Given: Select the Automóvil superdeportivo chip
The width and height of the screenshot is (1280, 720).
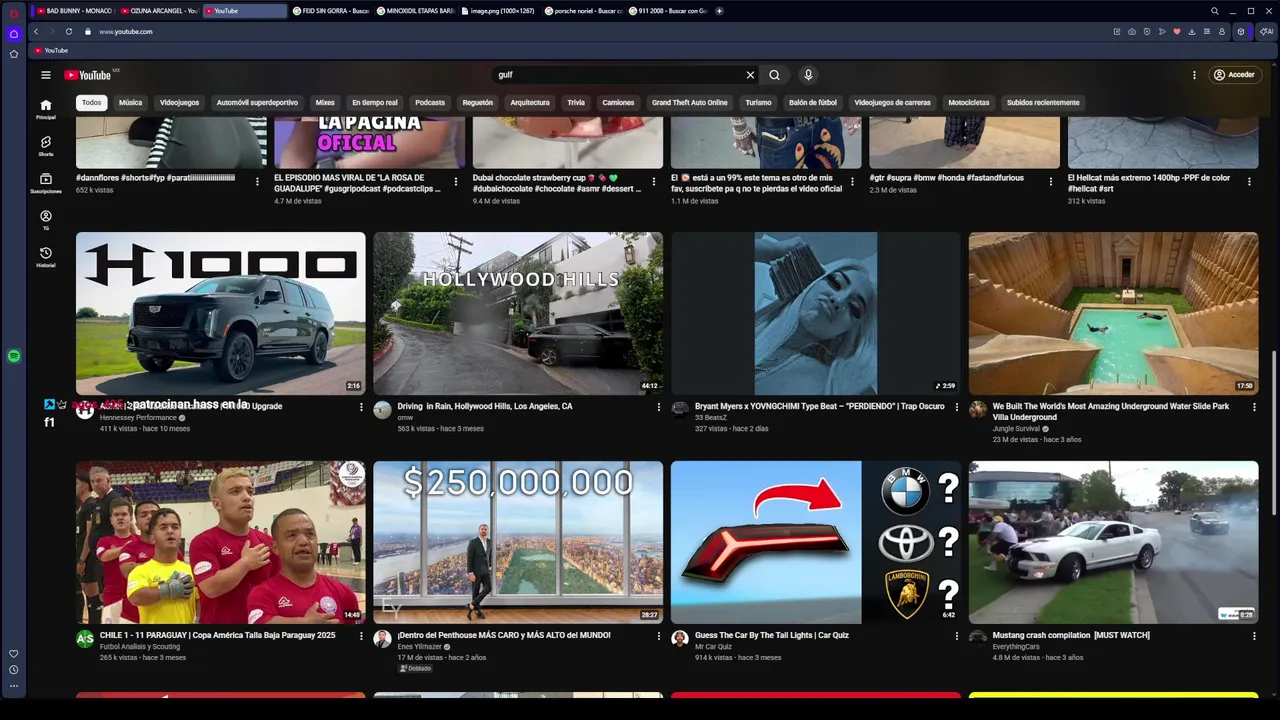Looking at the screenshot, I should click(x=257, y=102).
